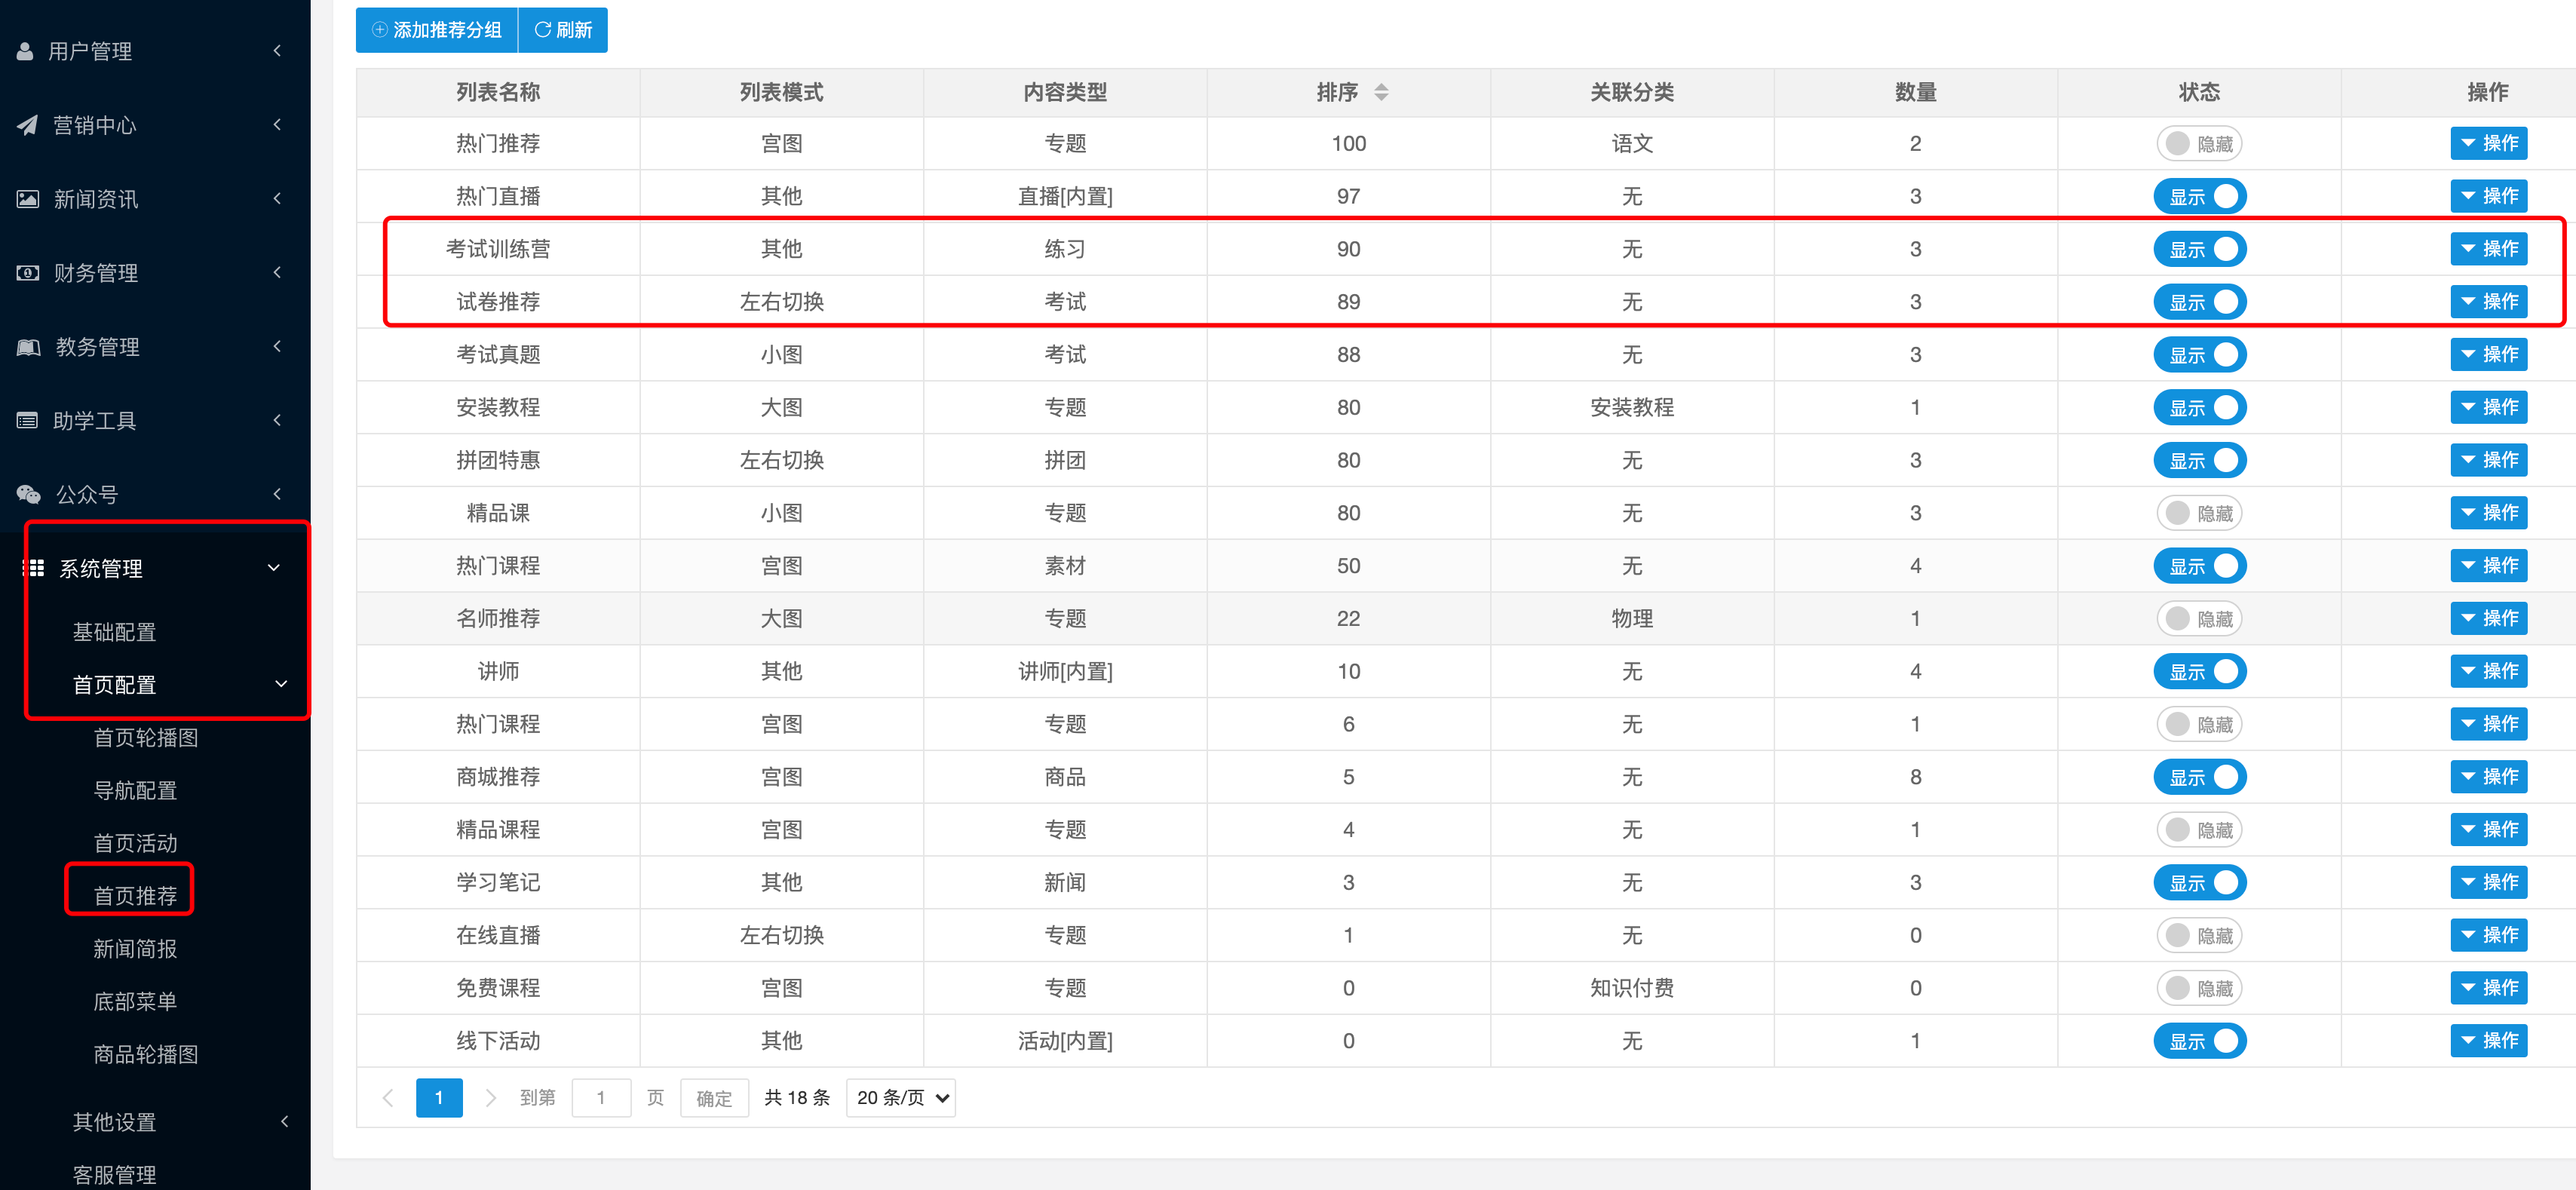Open 新闻简报 menu item
2576x1190 pixels.
pyautogui.click(x=135, y=949)
